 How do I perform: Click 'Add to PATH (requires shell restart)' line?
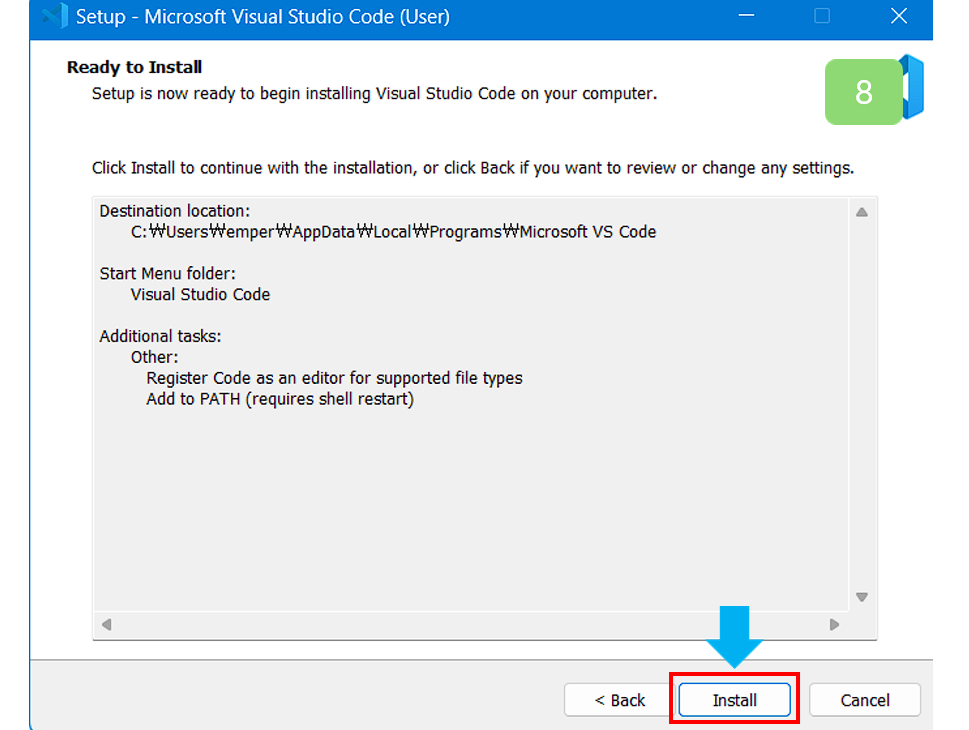click(280, 399)
